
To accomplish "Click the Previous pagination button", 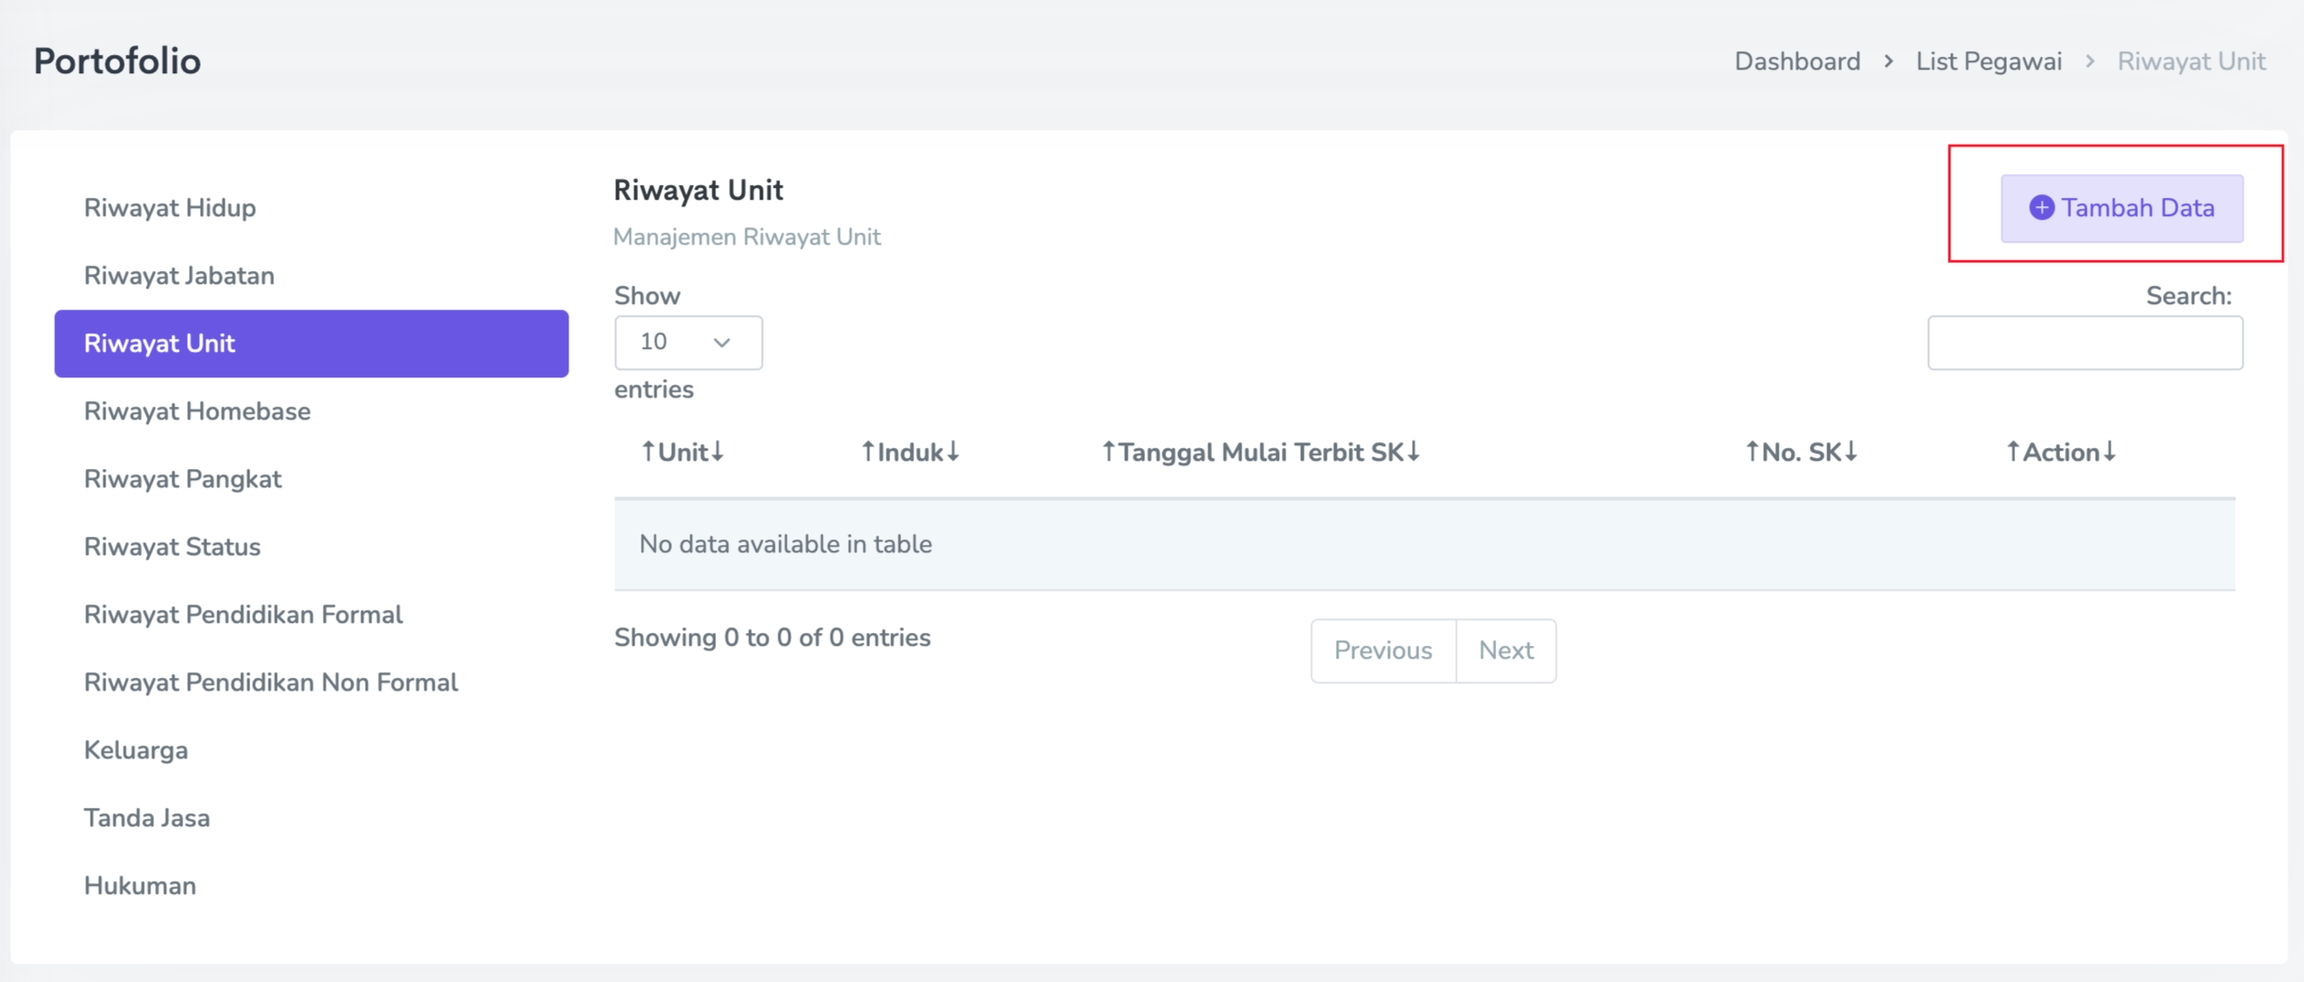I will (1383, 651).
